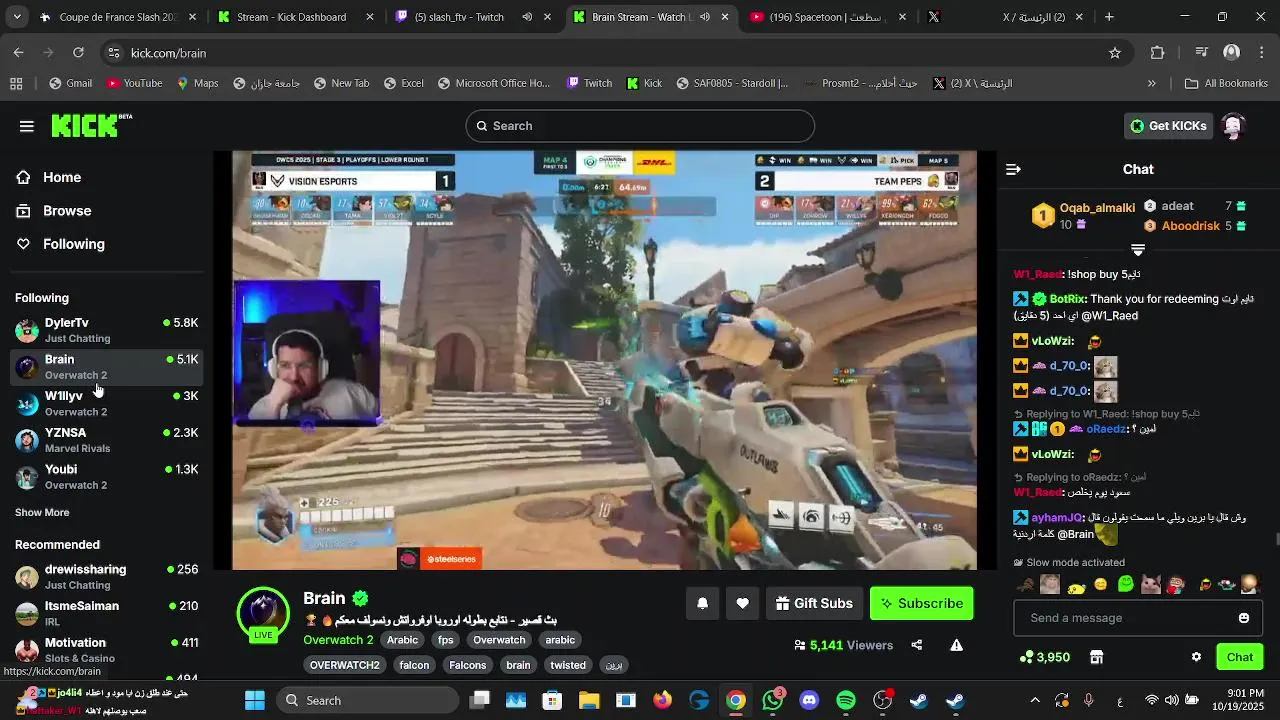The image size is (1280, 720).
Task: Expand the chat leaderboard chevron
Action: pos(1138,249)
